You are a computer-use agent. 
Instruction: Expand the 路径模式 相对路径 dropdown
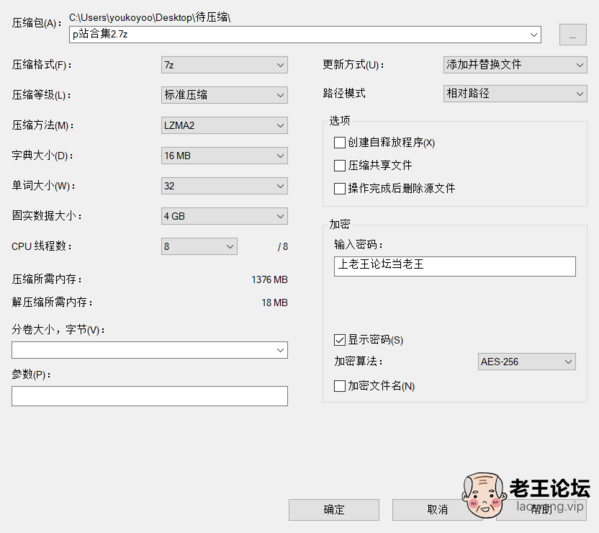pyautogui.click(x=515, y=93)
